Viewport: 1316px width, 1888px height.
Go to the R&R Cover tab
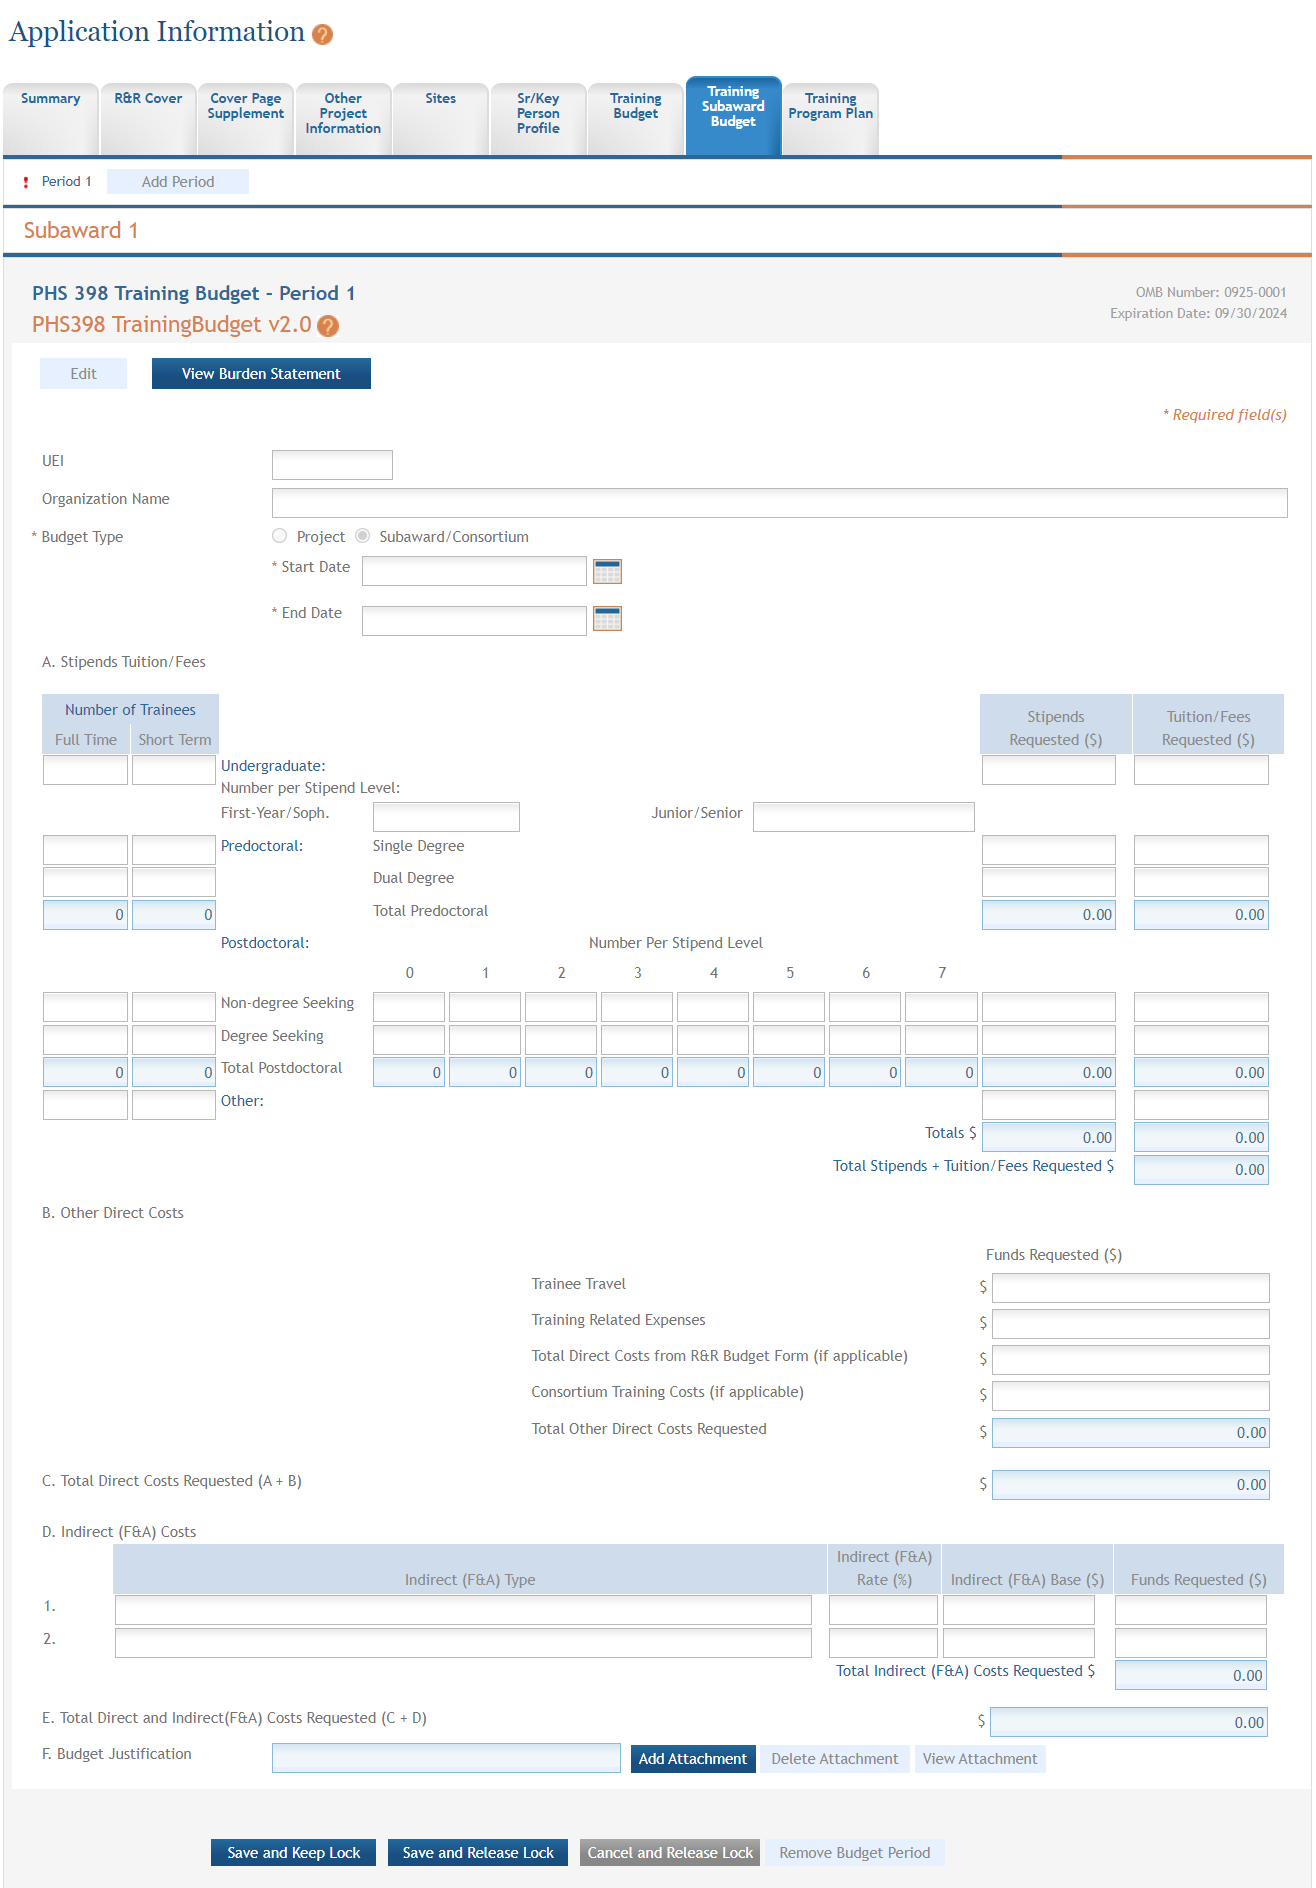click(148, 99)
